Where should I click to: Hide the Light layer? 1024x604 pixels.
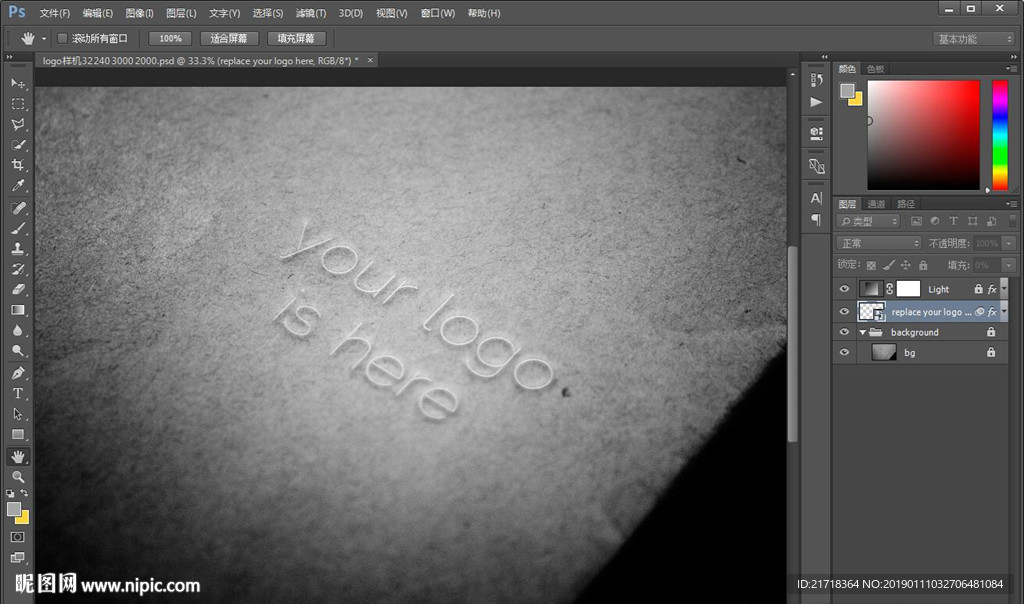pyautogui.click(x=844, y=289)
